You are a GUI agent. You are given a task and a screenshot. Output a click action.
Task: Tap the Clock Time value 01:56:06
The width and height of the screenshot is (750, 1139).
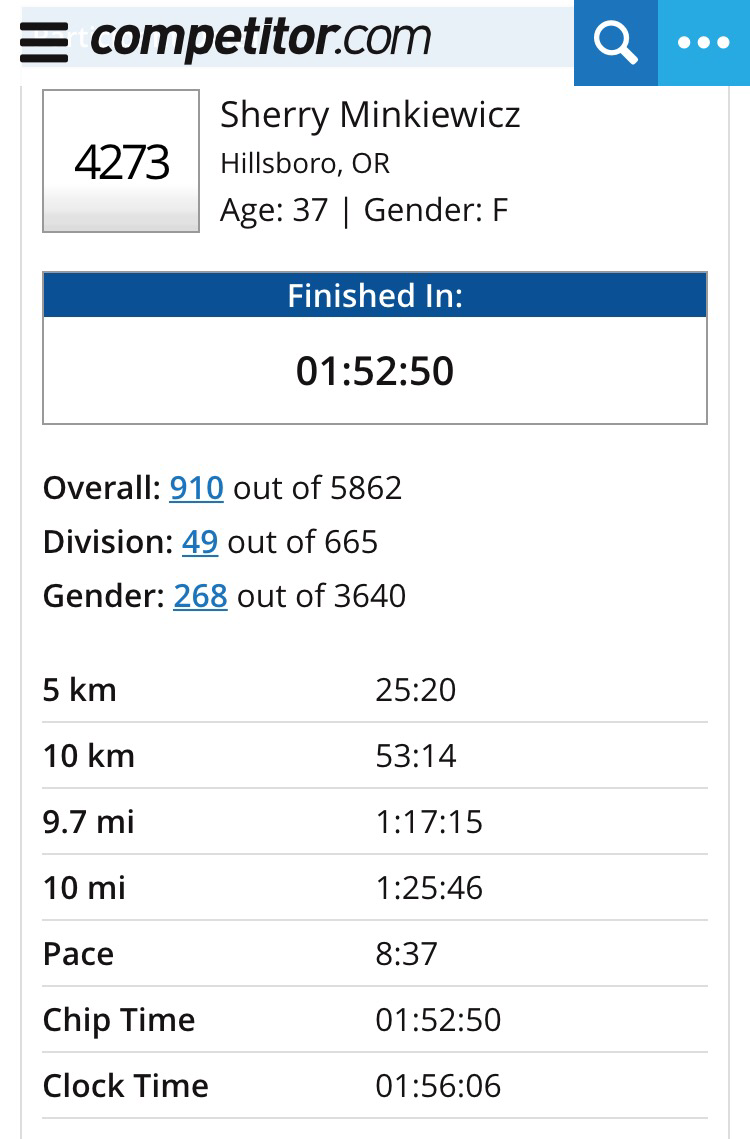pyautogui.click(x=438, y=1086)
